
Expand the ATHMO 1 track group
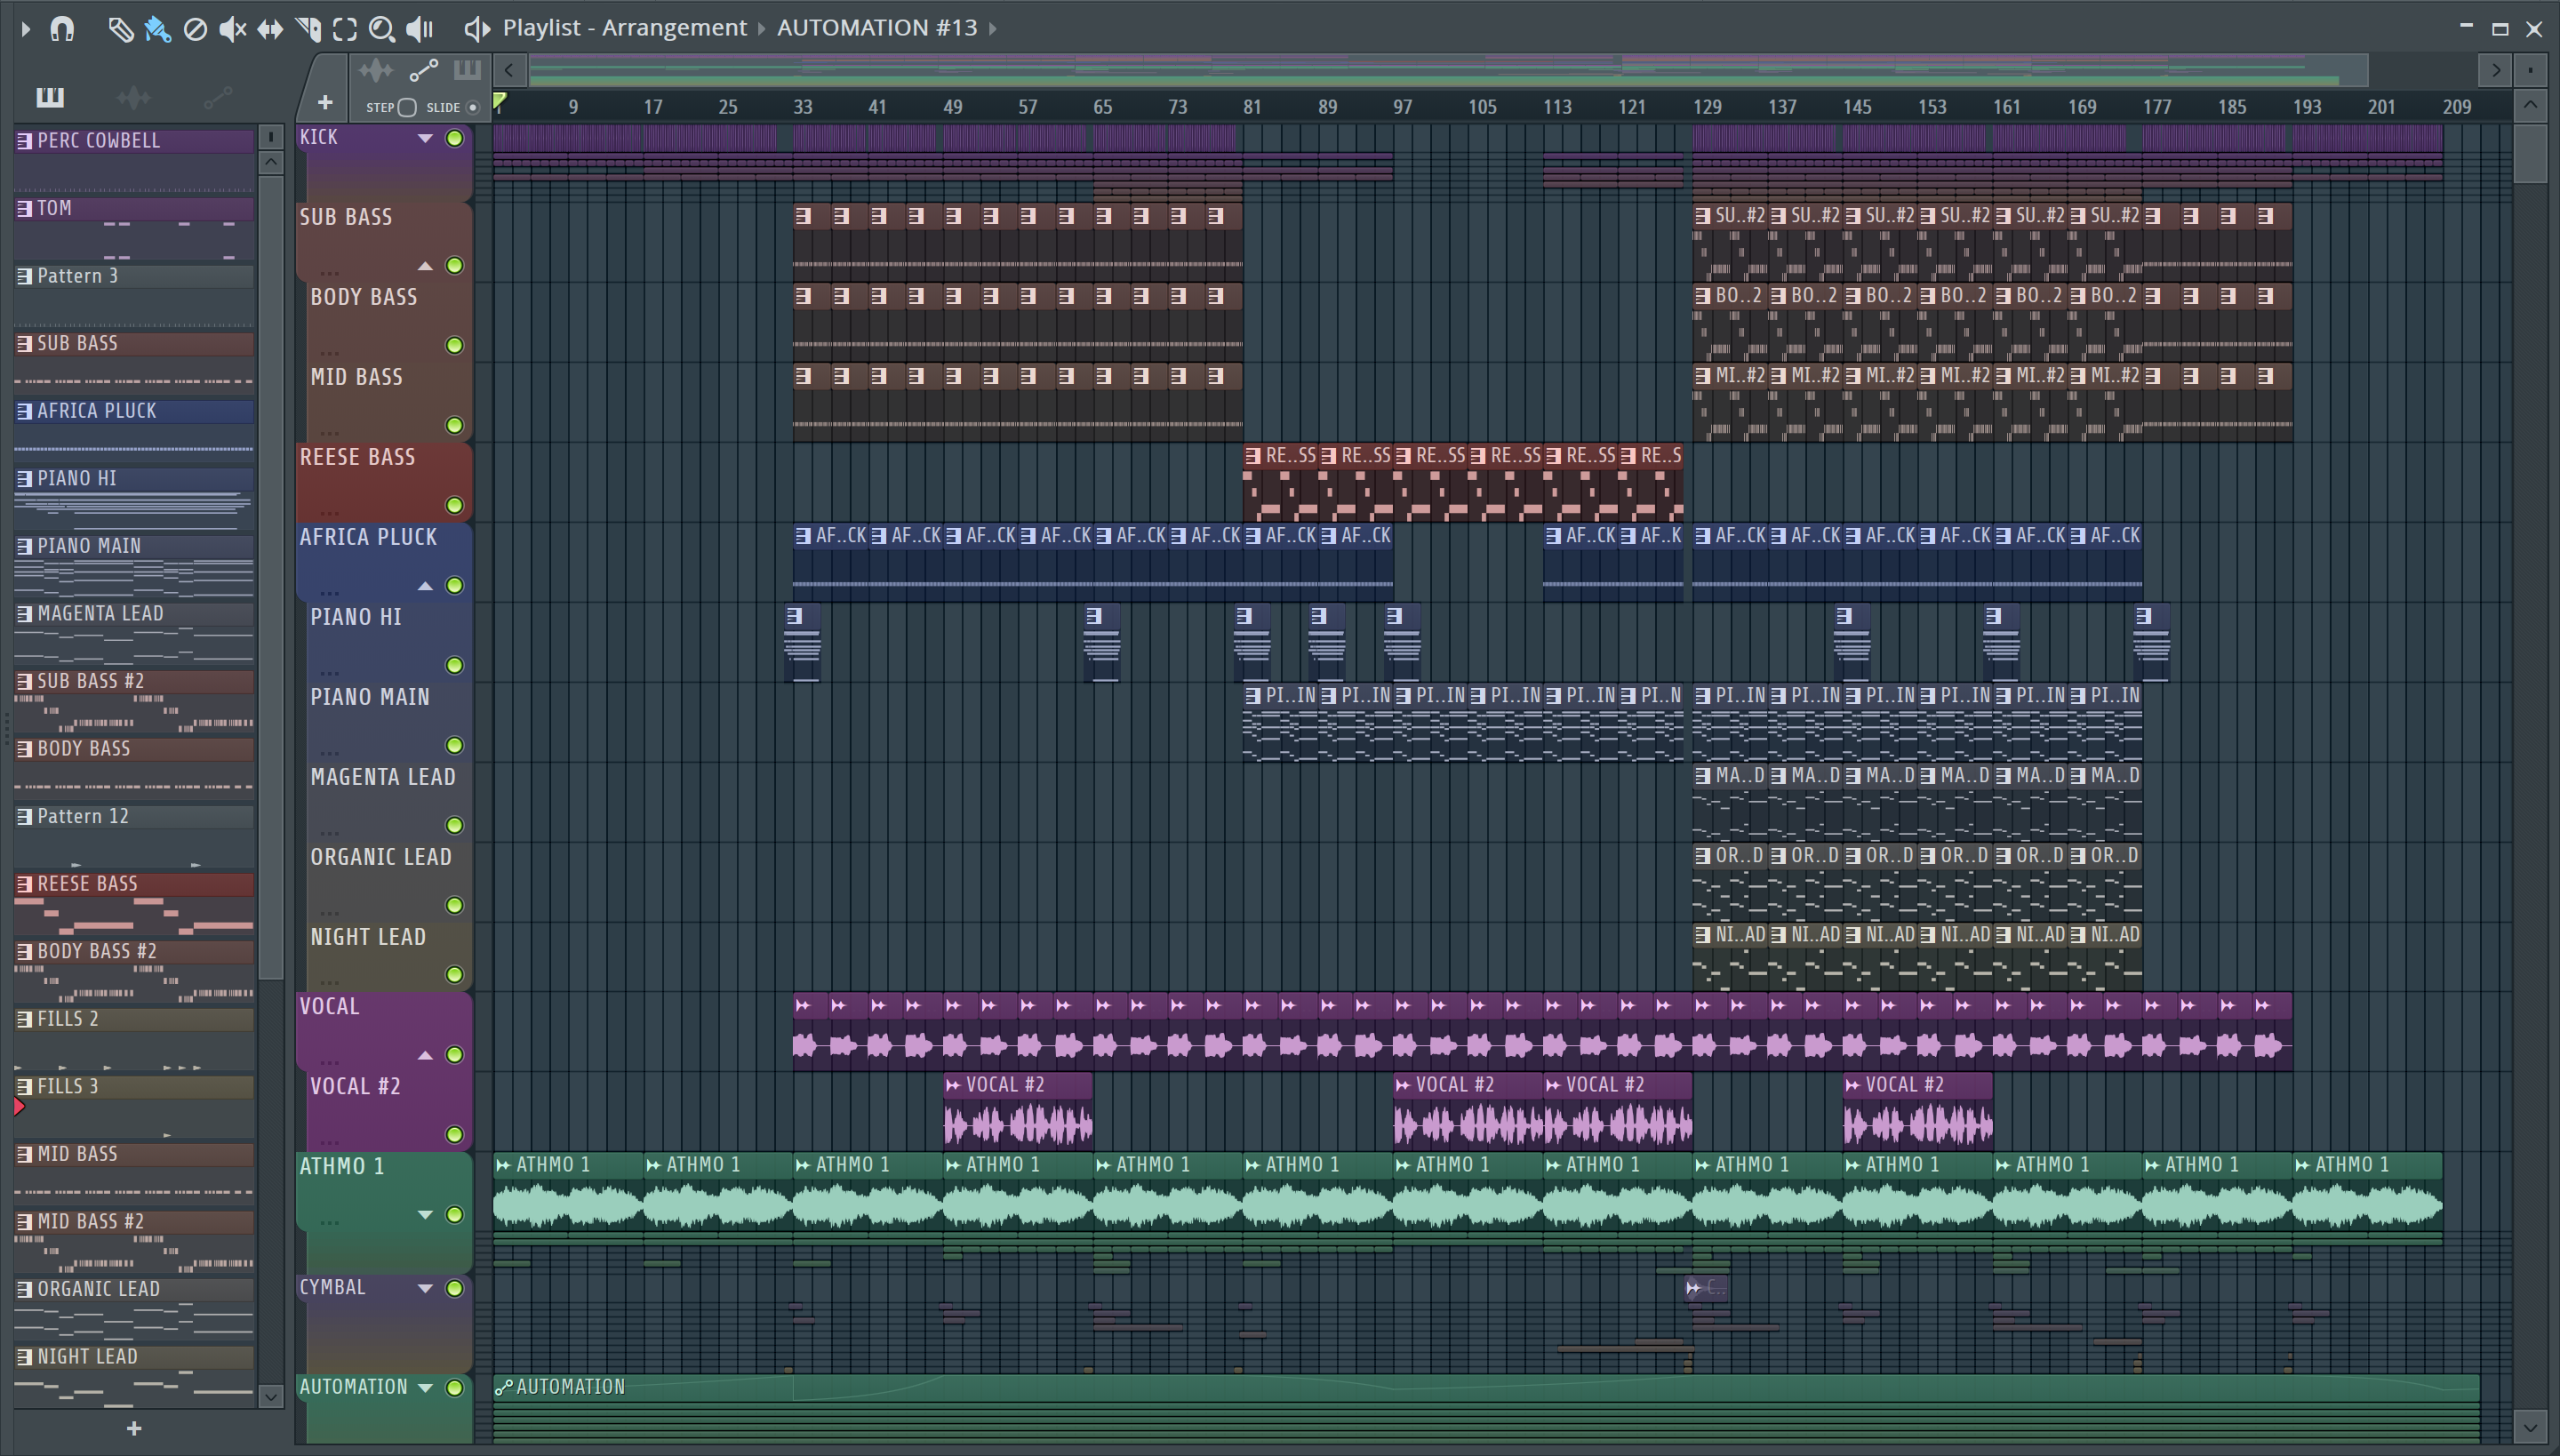click(425, 1215)
